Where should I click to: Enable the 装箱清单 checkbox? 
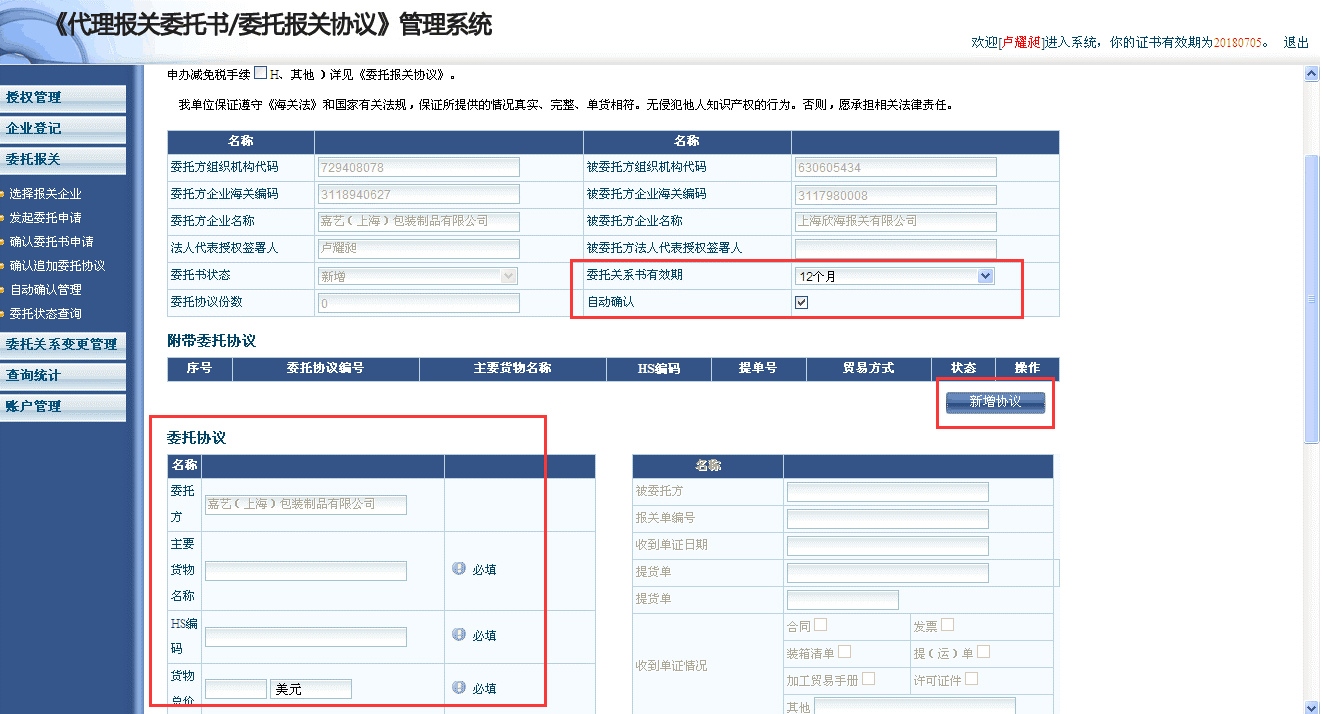click(844, 652)
